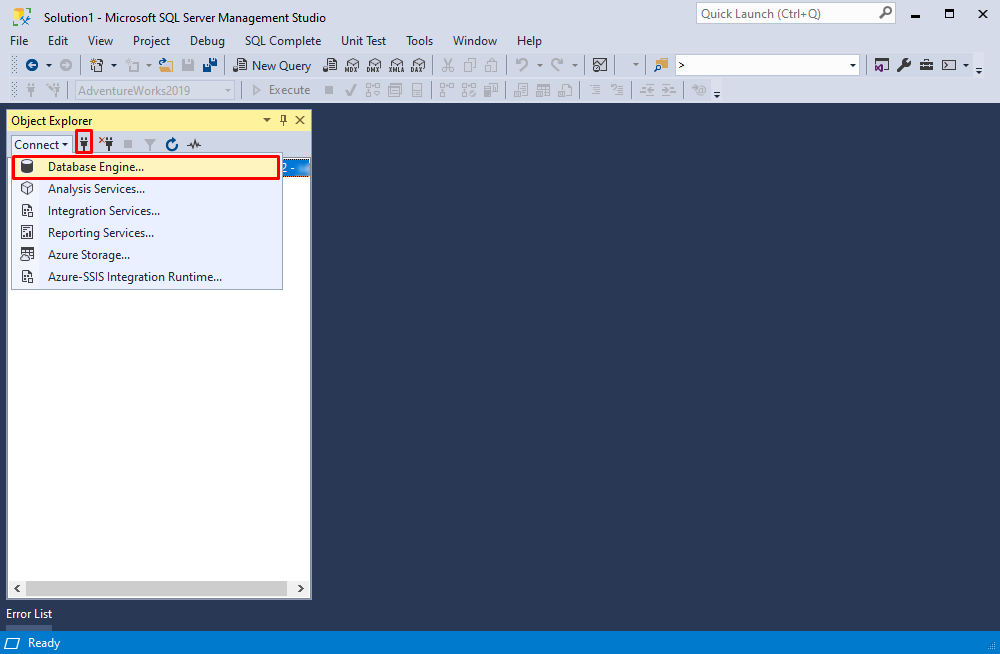Click the Ready status bar text
1000x654 pixels.
click(44, 643)
